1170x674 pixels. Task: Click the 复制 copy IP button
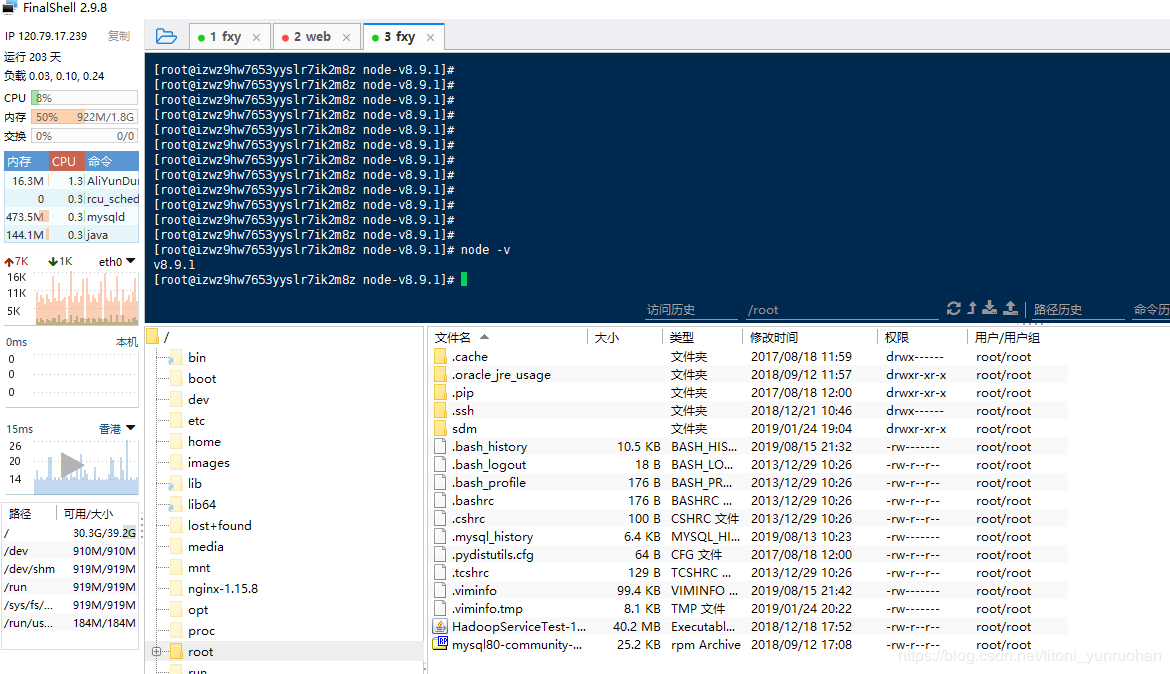click(x=119, y=36)
